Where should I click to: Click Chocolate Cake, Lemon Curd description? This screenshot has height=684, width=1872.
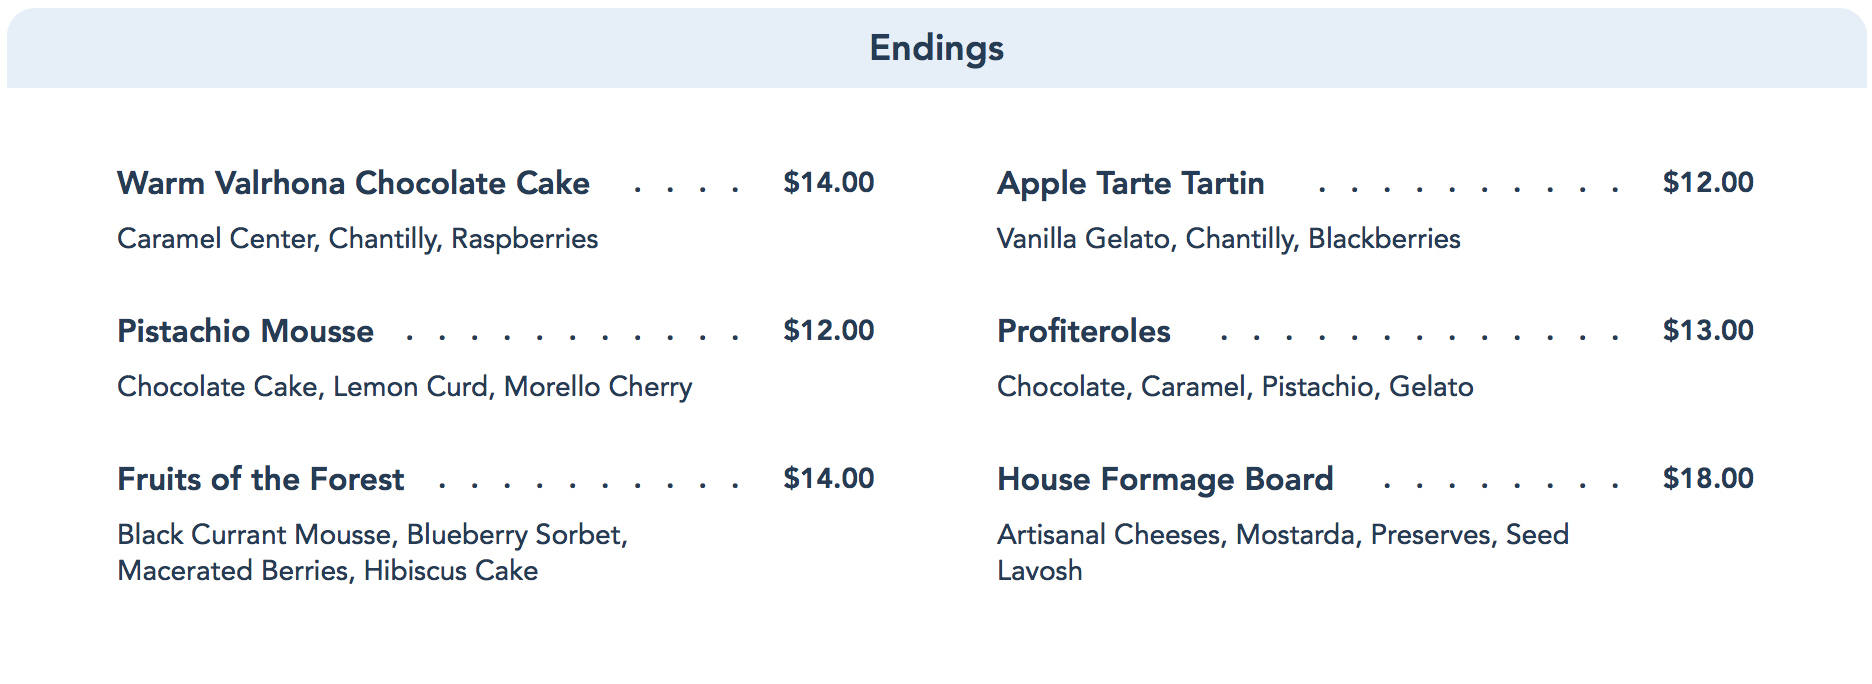(x=404, y=387)
